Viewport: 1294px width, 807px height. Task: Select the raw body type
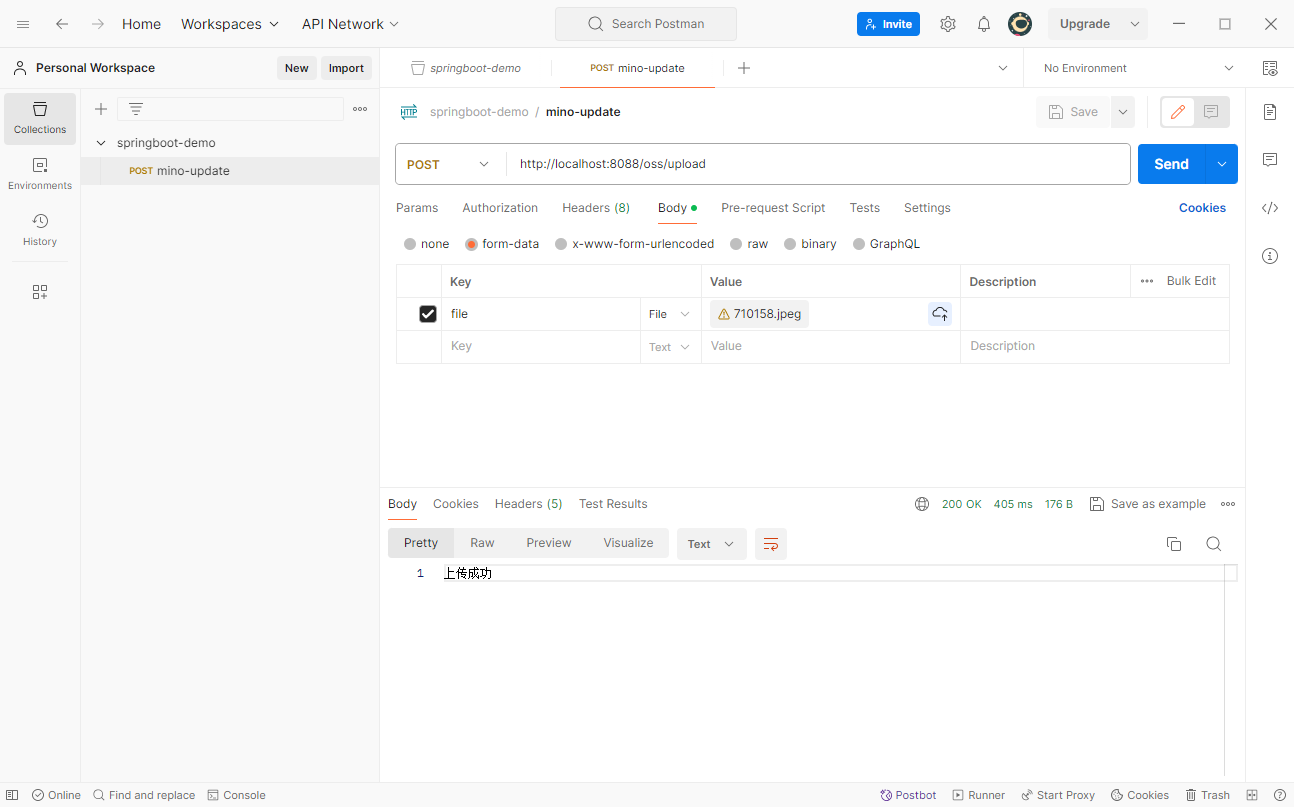(x=749, y=244)
